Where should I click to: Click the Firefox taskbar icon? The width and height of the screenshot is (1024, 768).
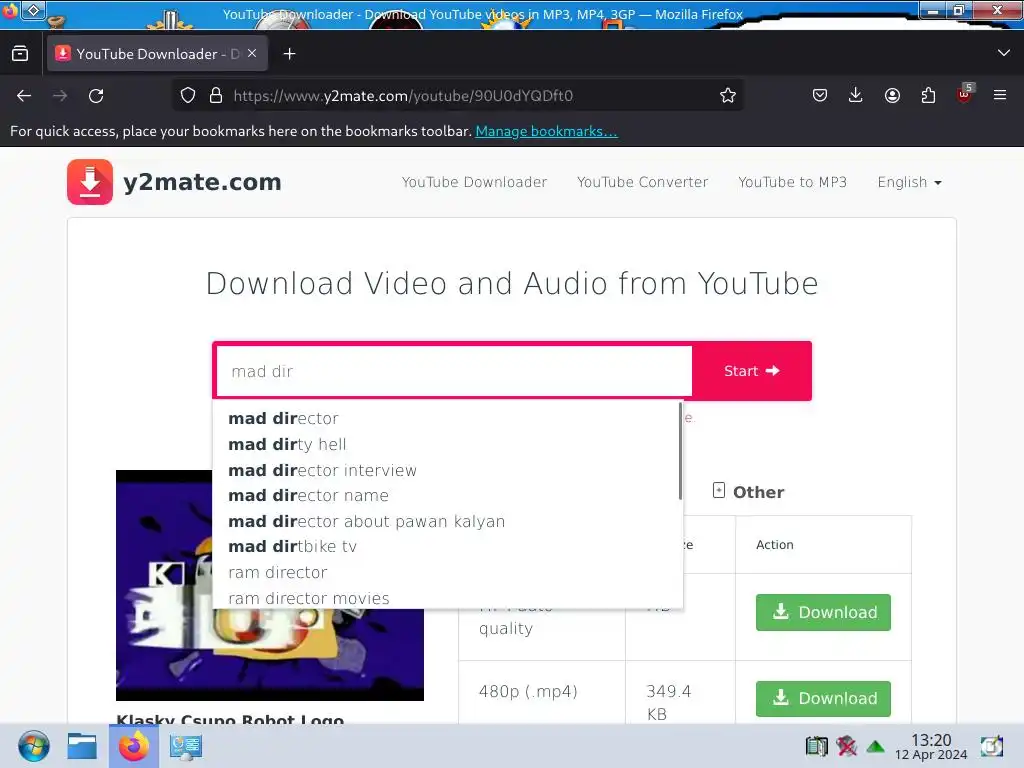pyautogui.click(x=134, y=746)
